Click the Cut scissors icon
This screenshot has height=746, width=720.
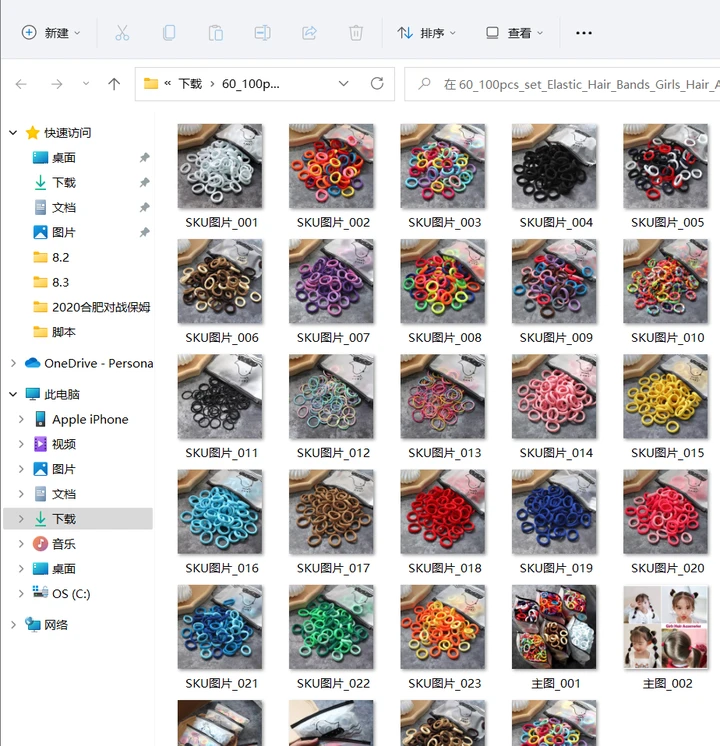pyautogui.click(x=122, y=33)
